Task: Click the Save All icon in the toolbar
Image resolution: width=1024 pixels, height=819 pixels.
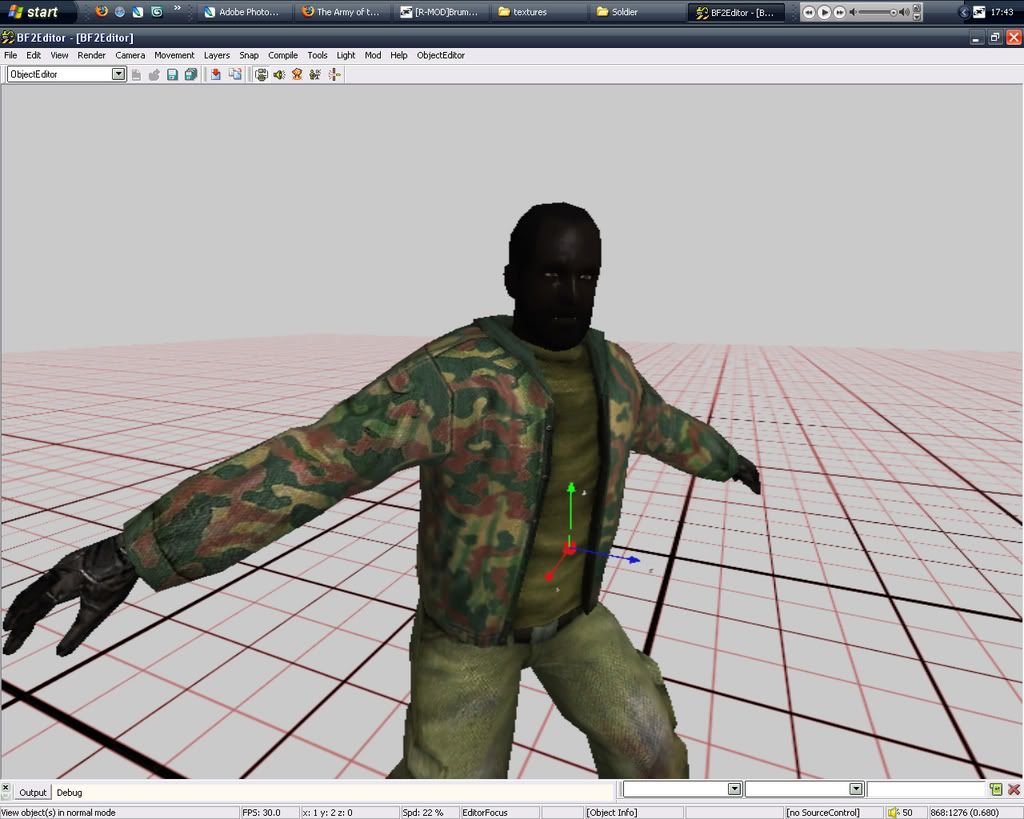Action: pyautogui.click(x=190, y=74)
